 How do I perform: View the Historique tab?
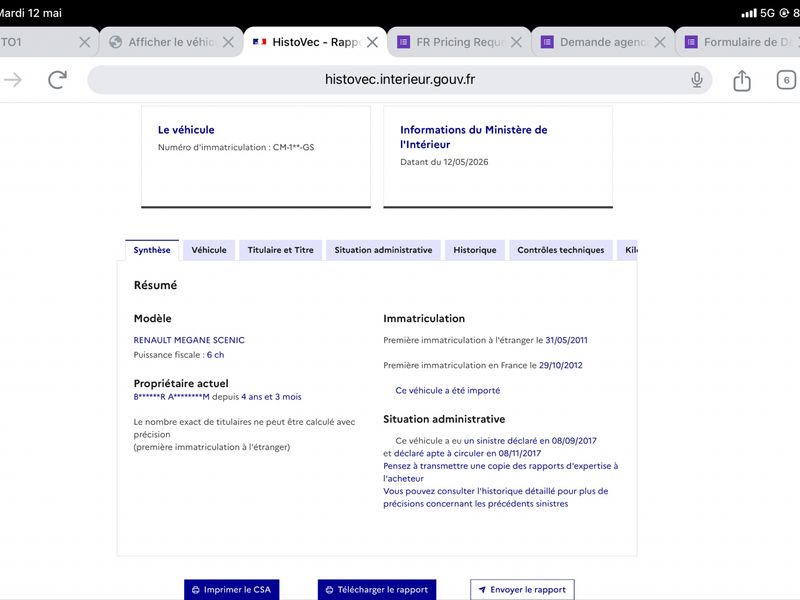click(474, 250)
